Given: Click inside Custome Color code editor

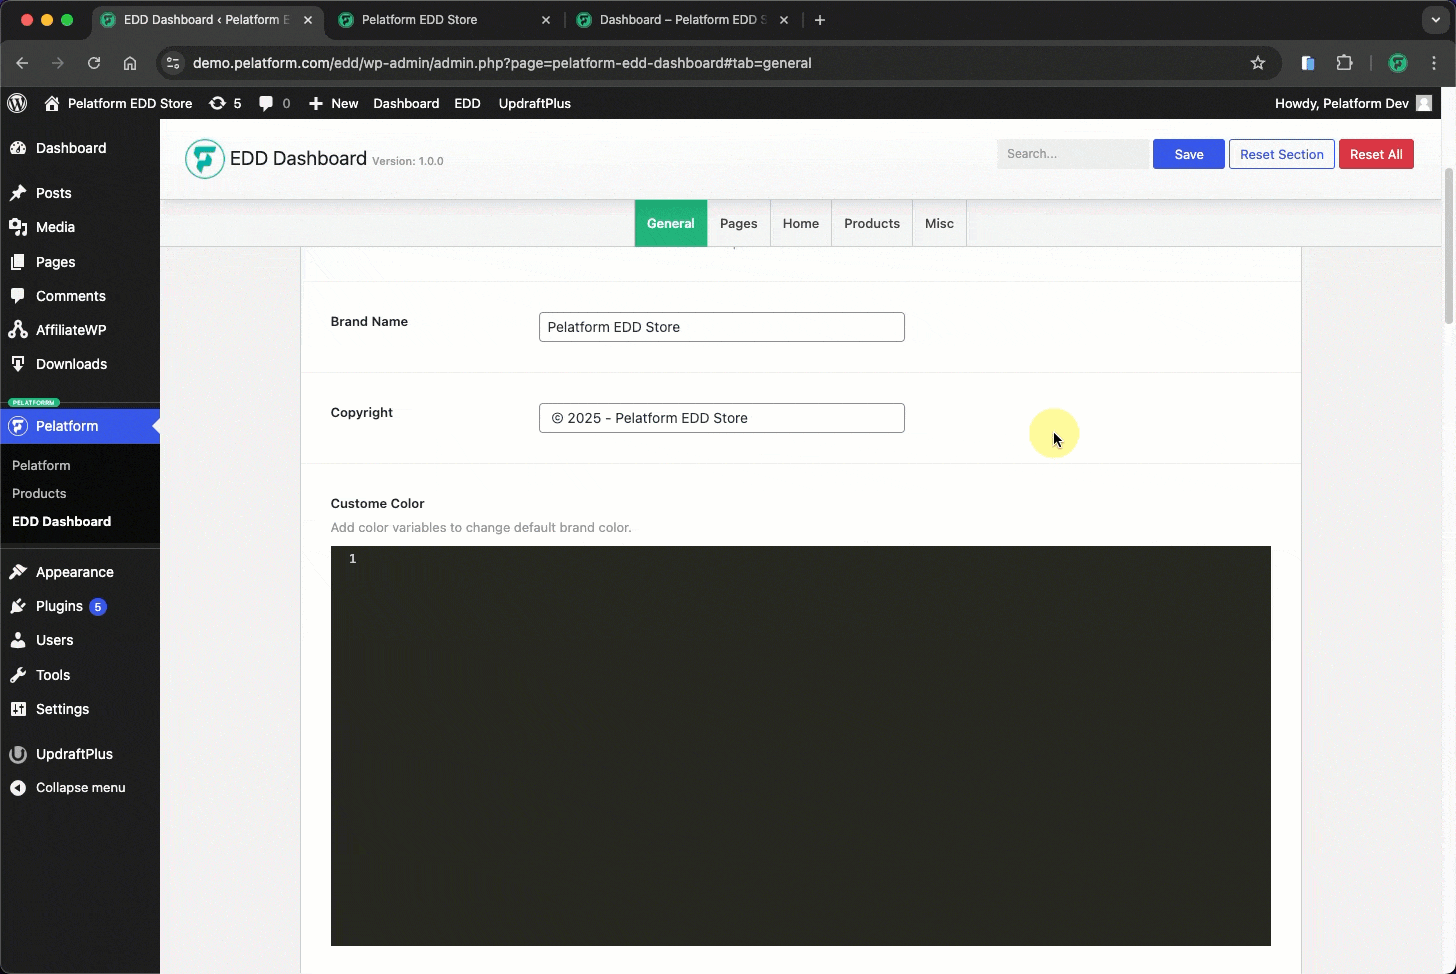Looking at the screenshot, I should point(801,746).
